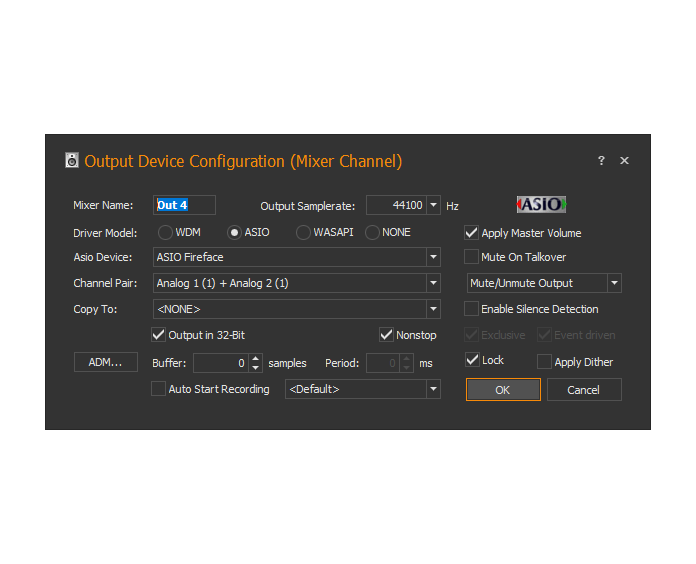This screenshot has width=696, height=564.
Task: Increase Buffer value with up arrow
Action: 256,359
